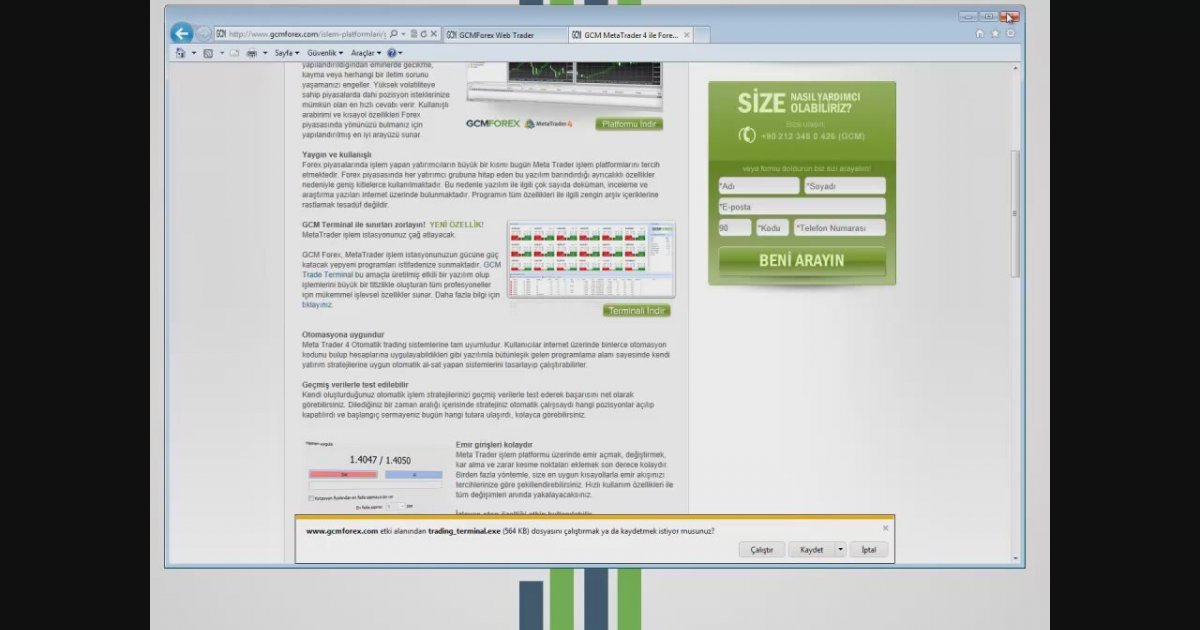Open Tools gear icon at top right
The width and height of the screenshot is (1200, 630).
point(1010,34)
